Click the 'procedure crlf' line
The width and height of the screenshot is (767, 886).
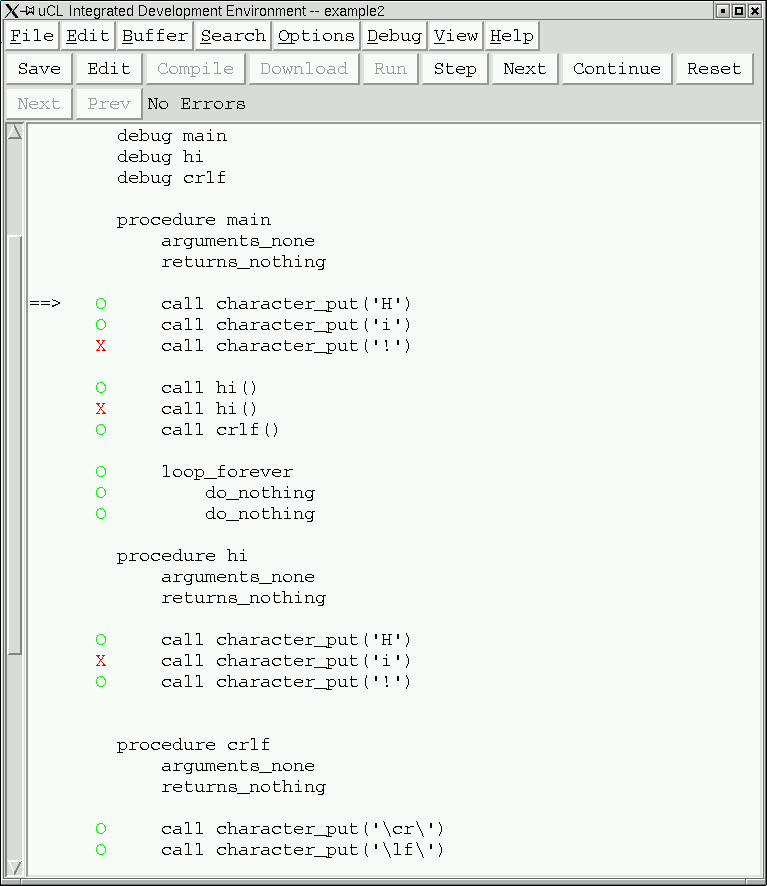193,745
